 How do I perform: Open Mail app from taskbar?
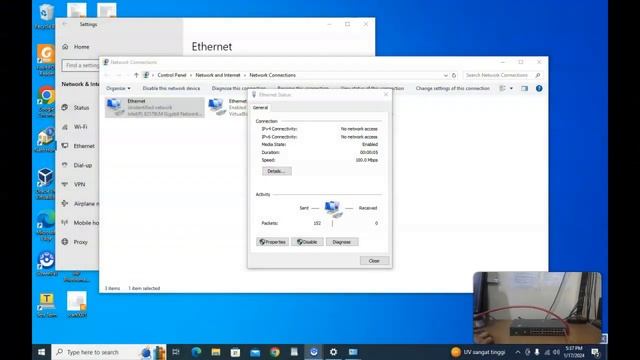pos(255,352)
